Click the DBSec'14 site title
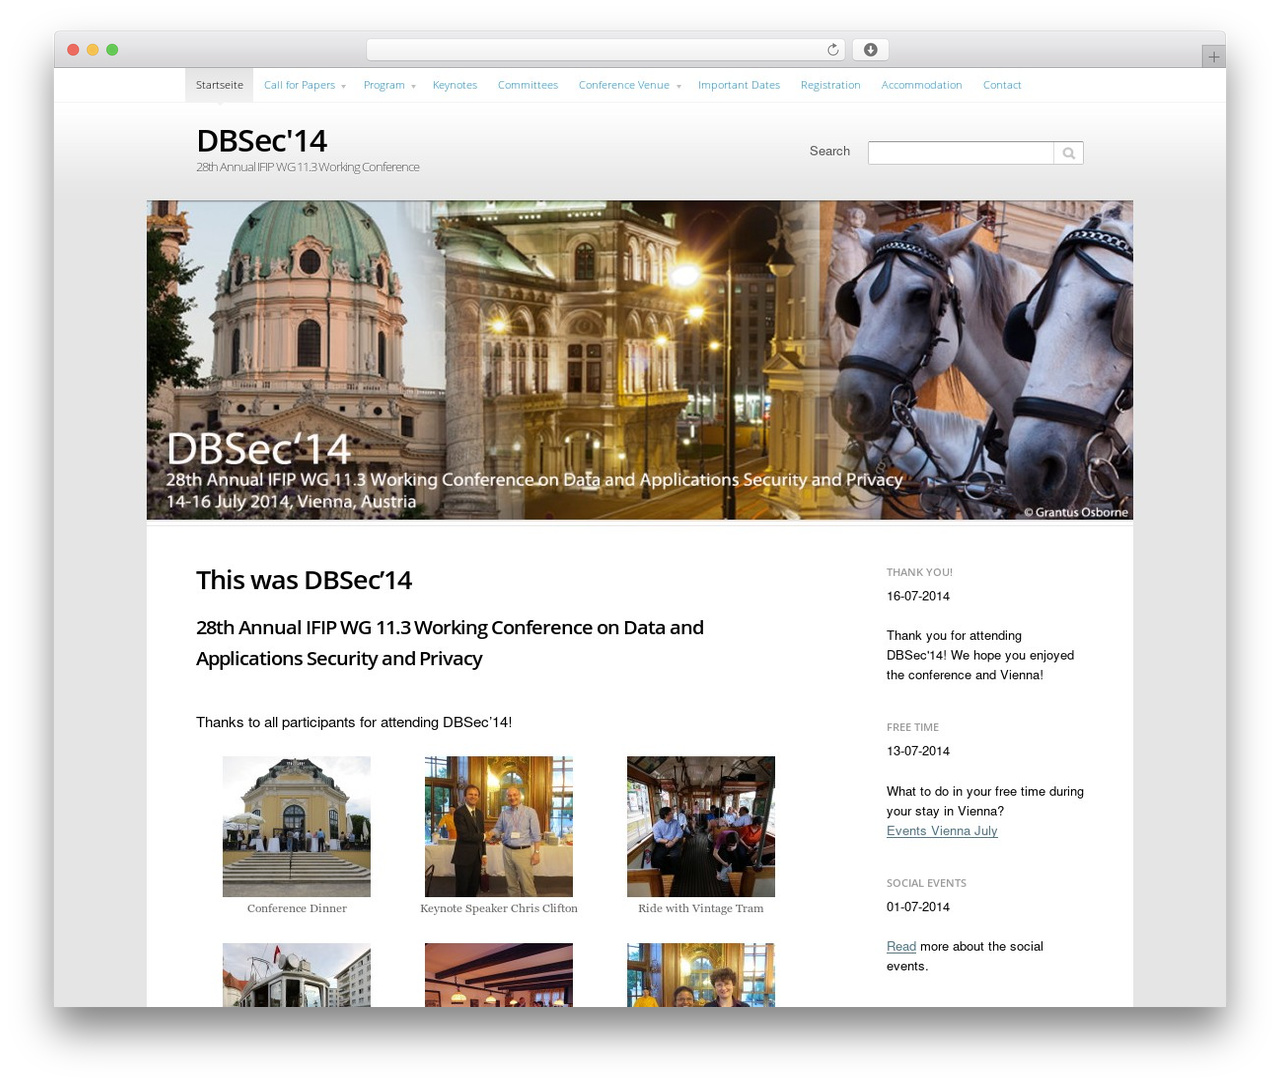This screenshot has height=1084, width=1280. (261, 141)
